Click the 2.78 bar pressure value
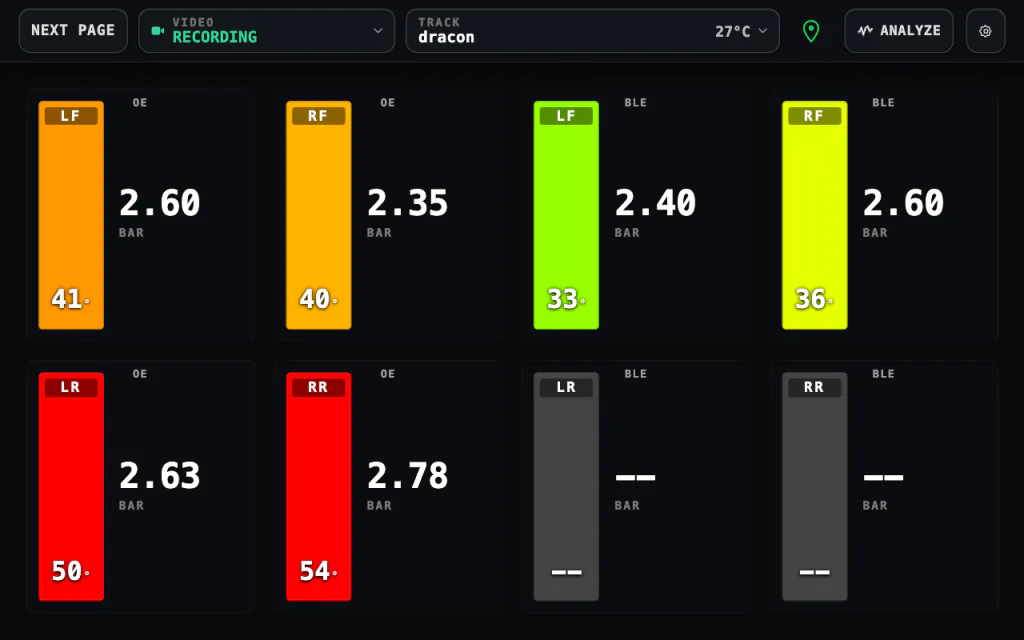Viewport: 1024px width, 640px height. pyautogui.click(x=408, y=475)
